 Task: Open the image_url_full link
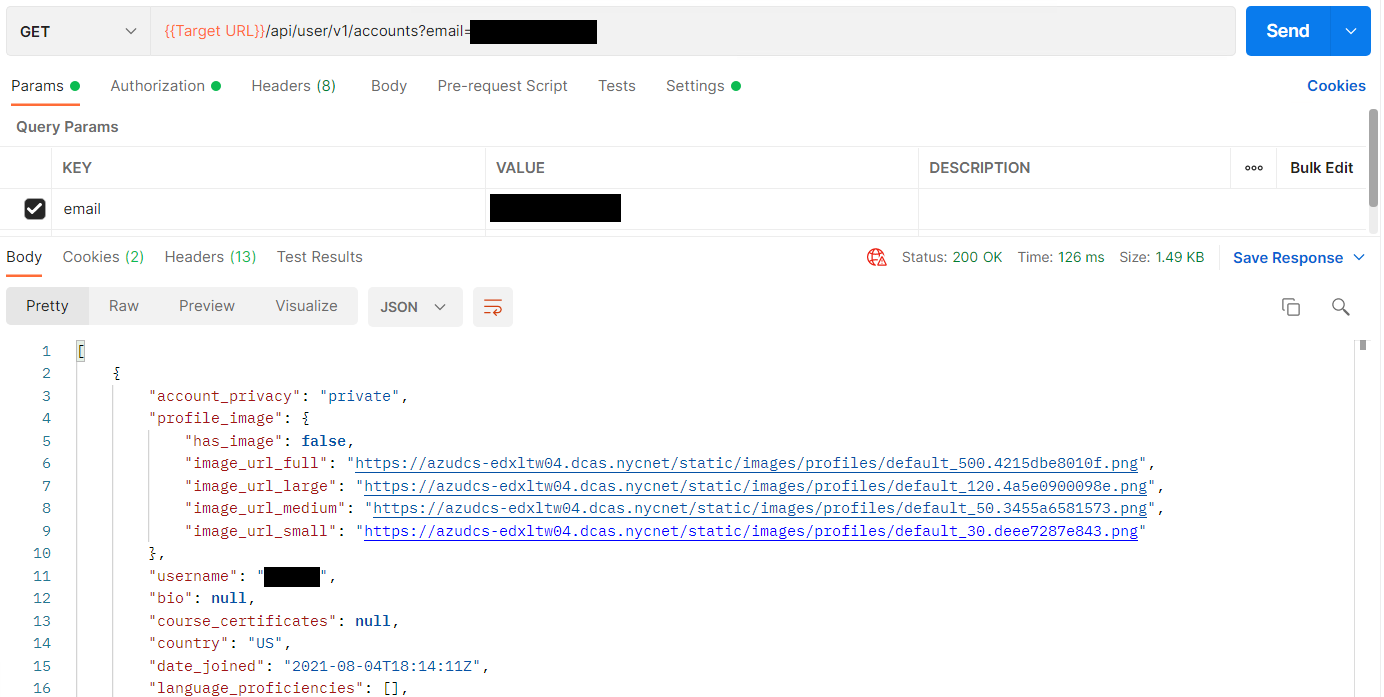click(747, 464)
